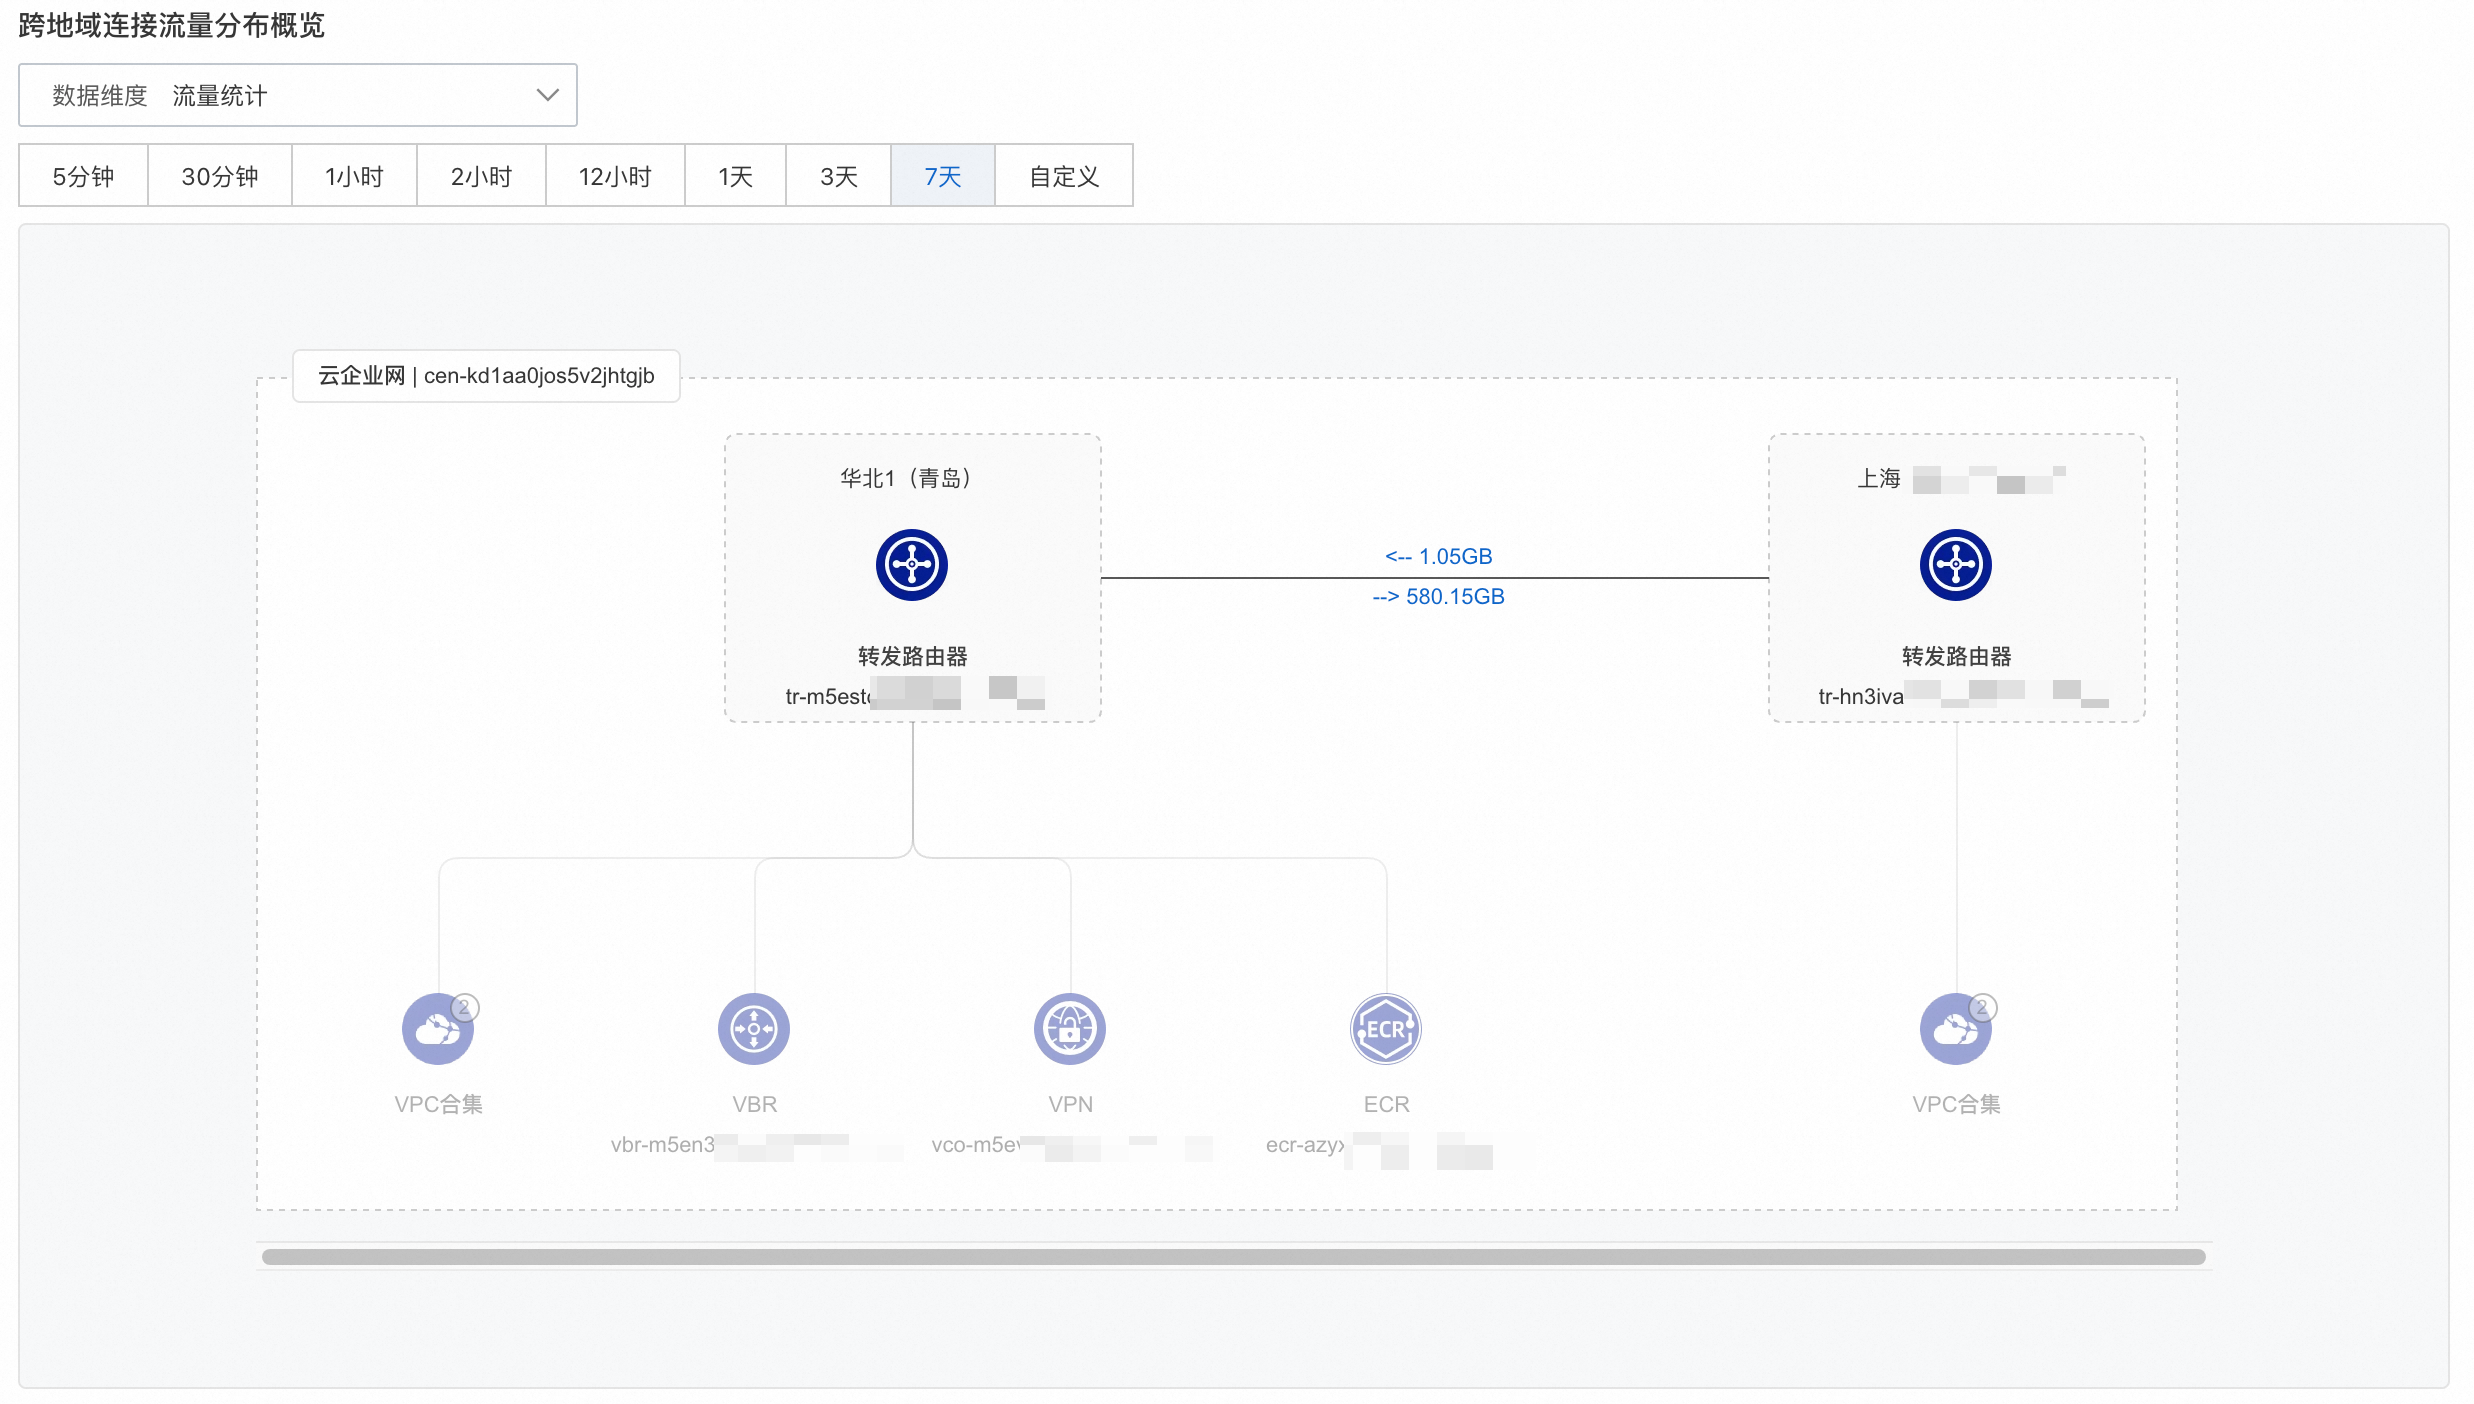Image resolution: width=2474 pixels, height=1404 pixels.
Task: Select the 5分钟 time range
Action: coord(83,176)
